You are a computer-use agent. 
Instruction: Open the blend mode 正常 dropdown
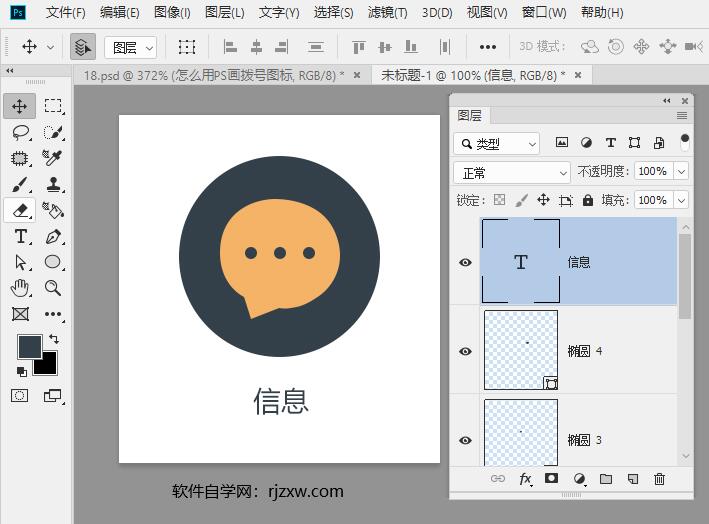511,172
